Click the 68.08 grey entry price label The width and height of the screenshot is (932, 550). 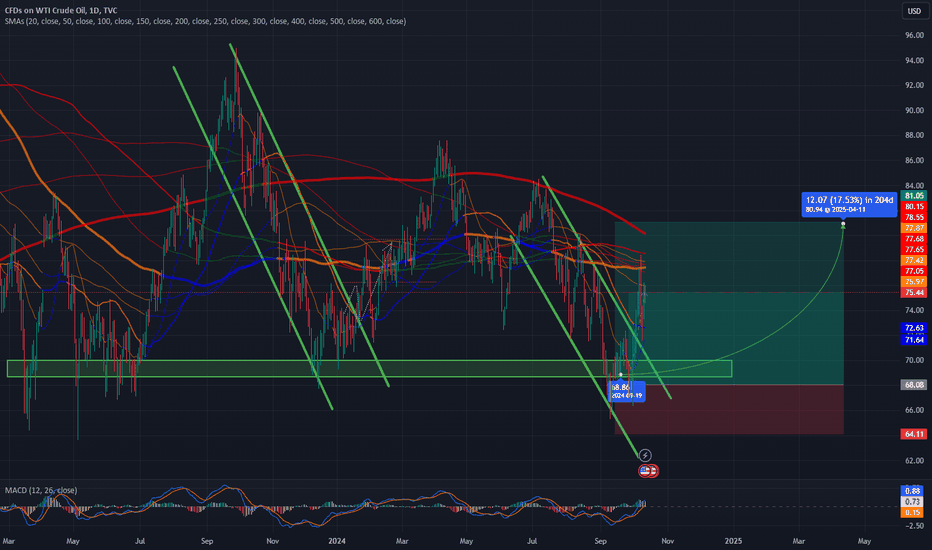click(914, 385)
